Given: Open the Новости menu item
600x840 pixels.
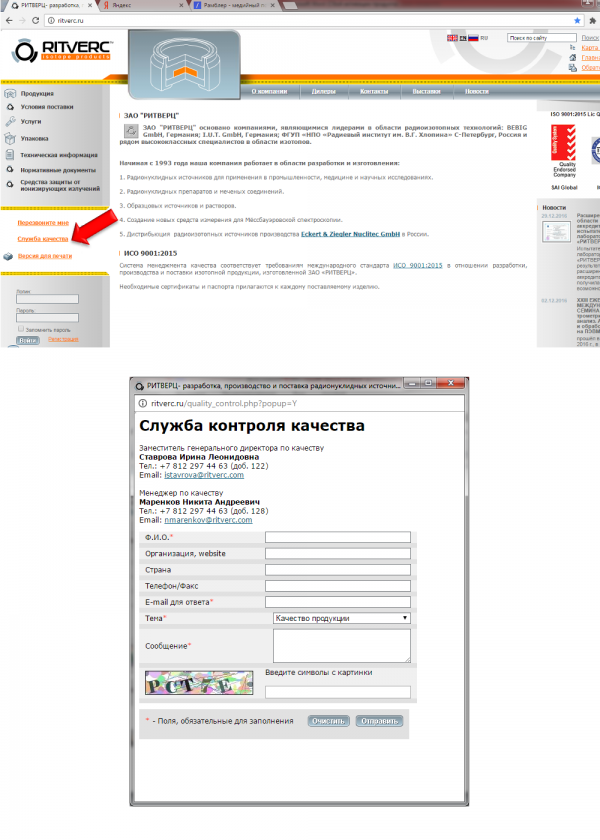Looking at the screenshot, I should [x=477, y=92].
